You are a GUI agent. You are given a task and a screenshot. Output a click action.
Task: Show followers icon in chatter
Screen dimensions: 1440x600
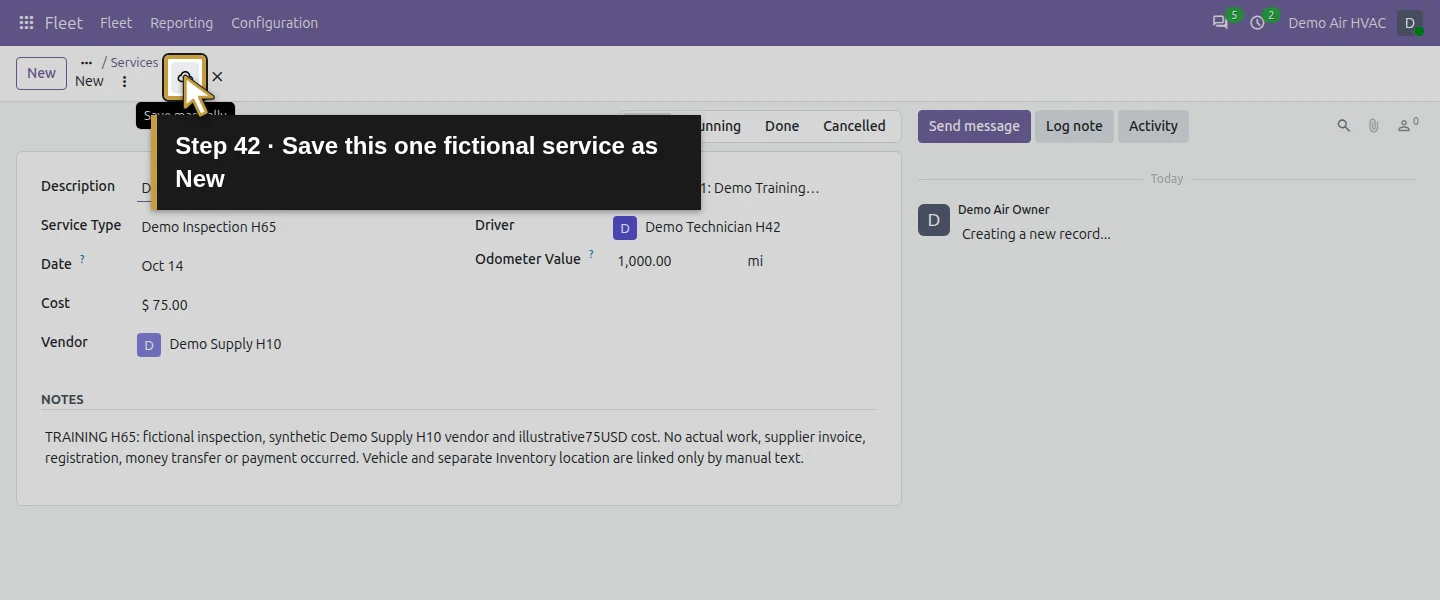[1408, 126]
